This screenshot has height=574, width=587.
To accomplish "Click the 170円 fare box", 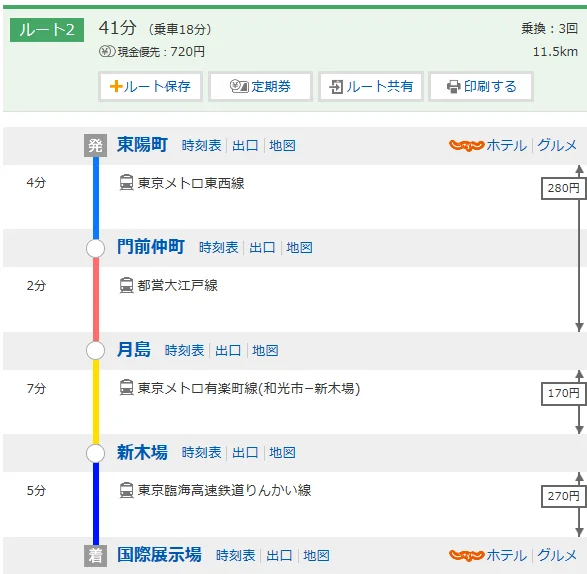I will [563, 393].
